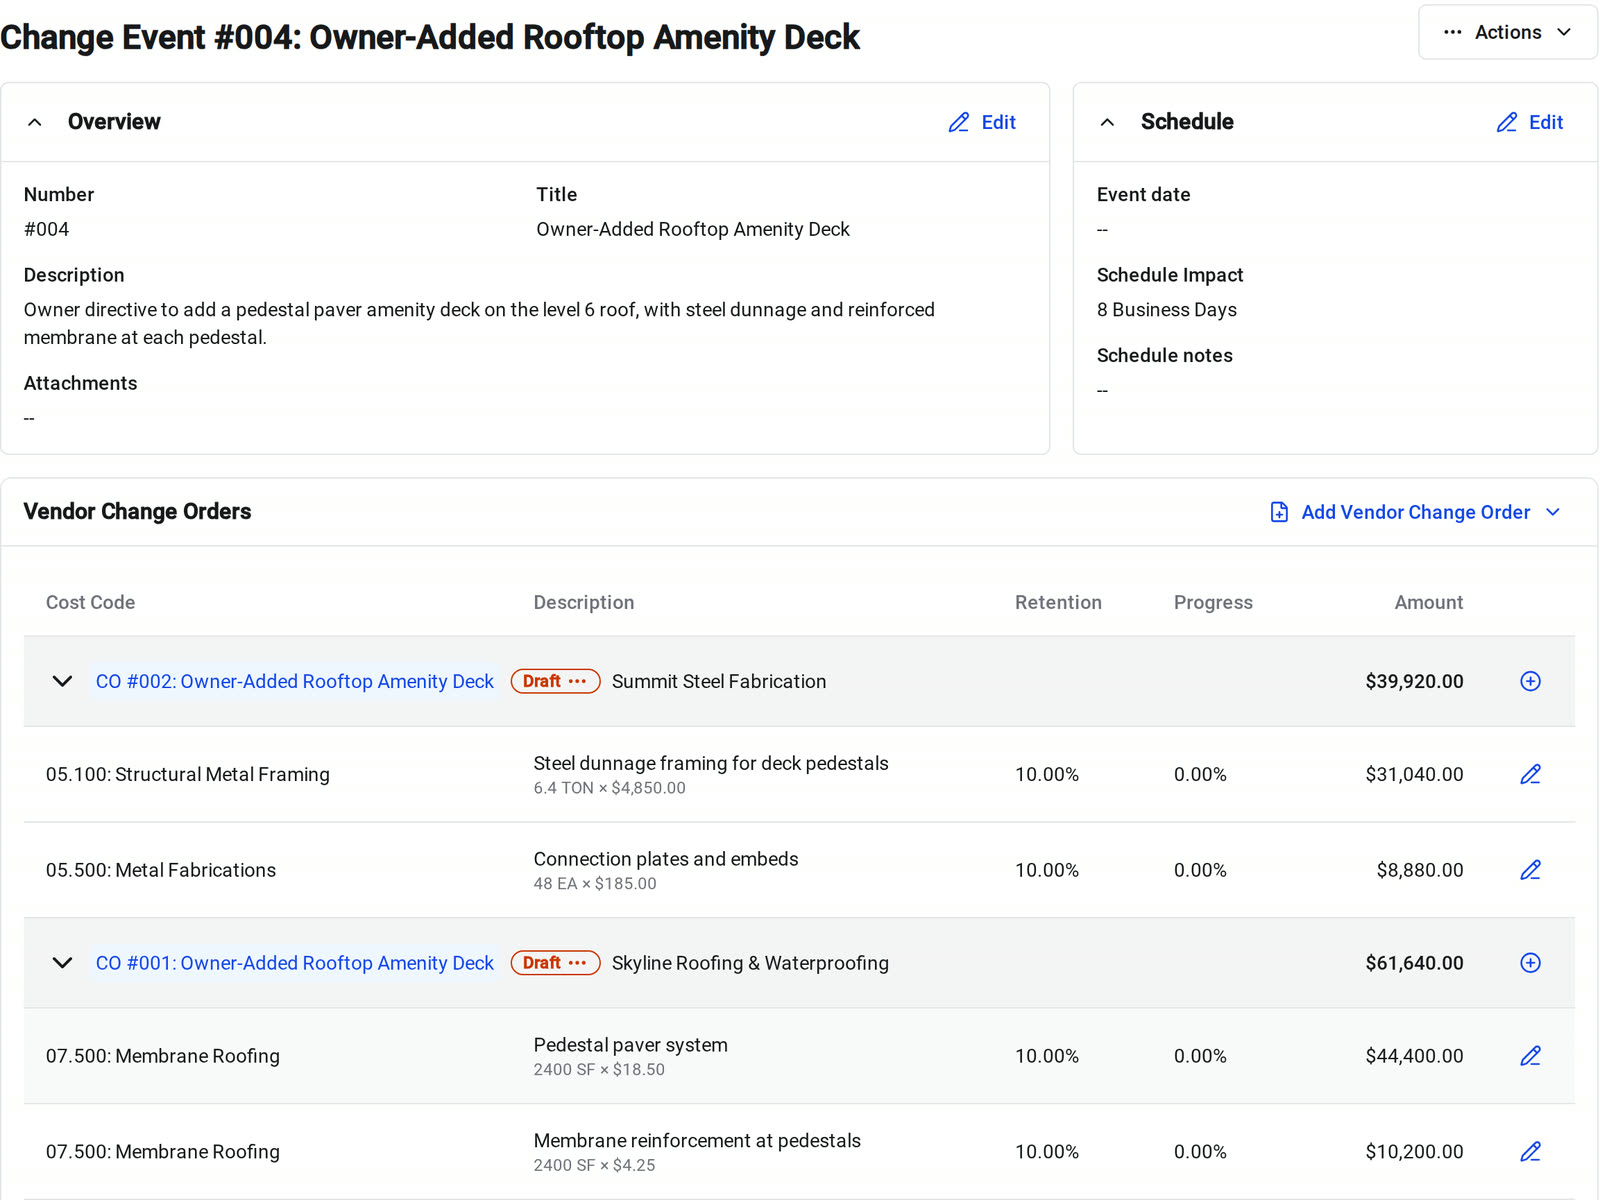Viewport: 1600px width, 1200px height.
Task: Click the Cost Code column header
Action: click(90, 602)
